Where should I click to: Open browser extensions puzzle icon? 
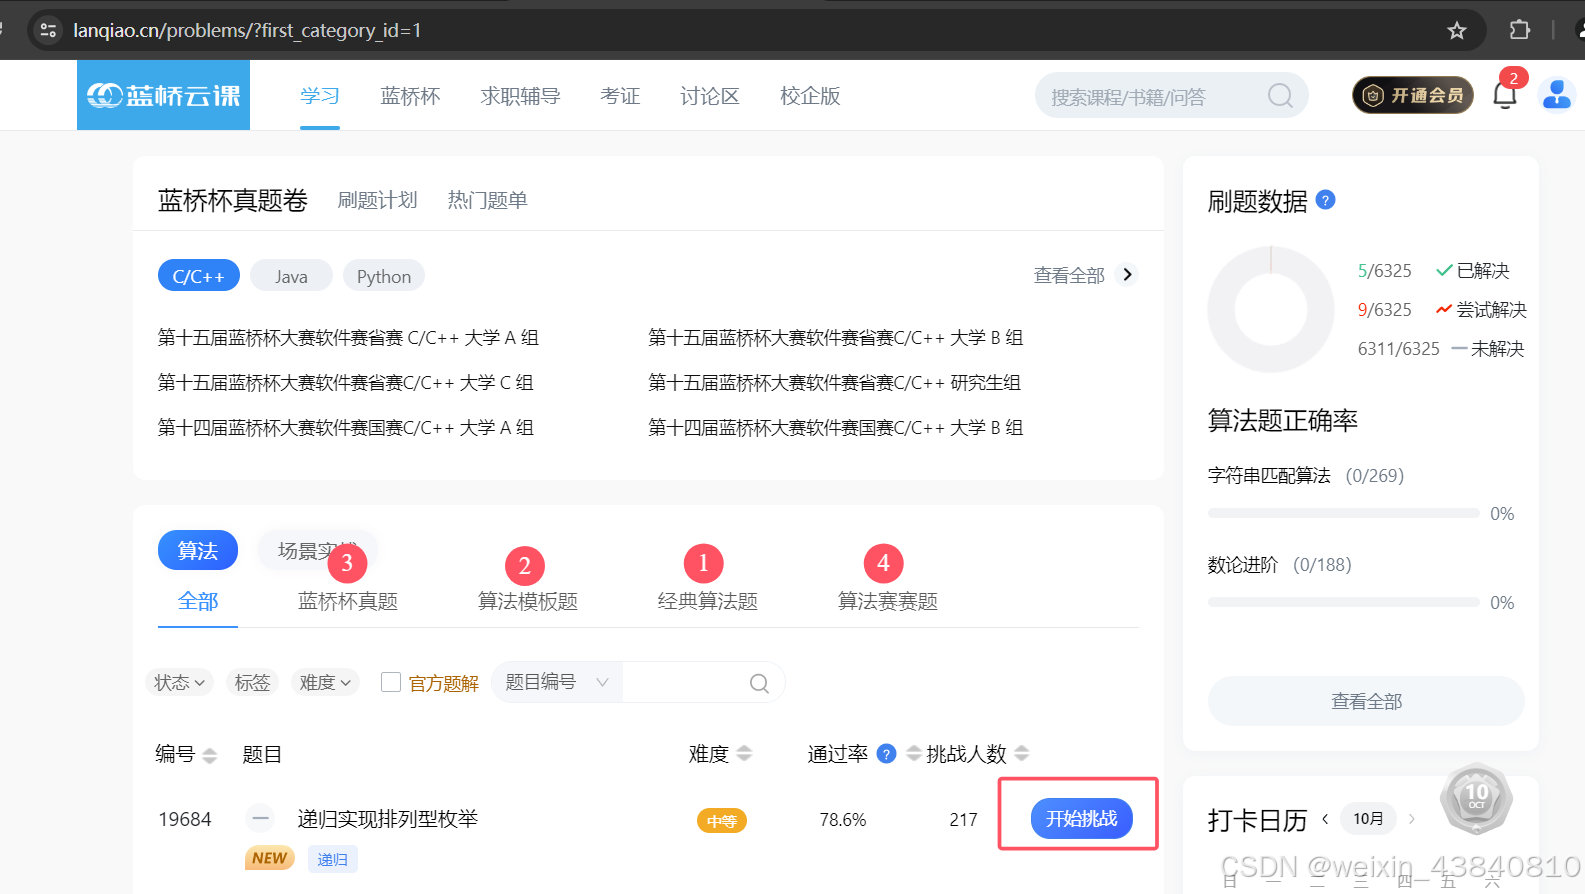pos(1520,30)
